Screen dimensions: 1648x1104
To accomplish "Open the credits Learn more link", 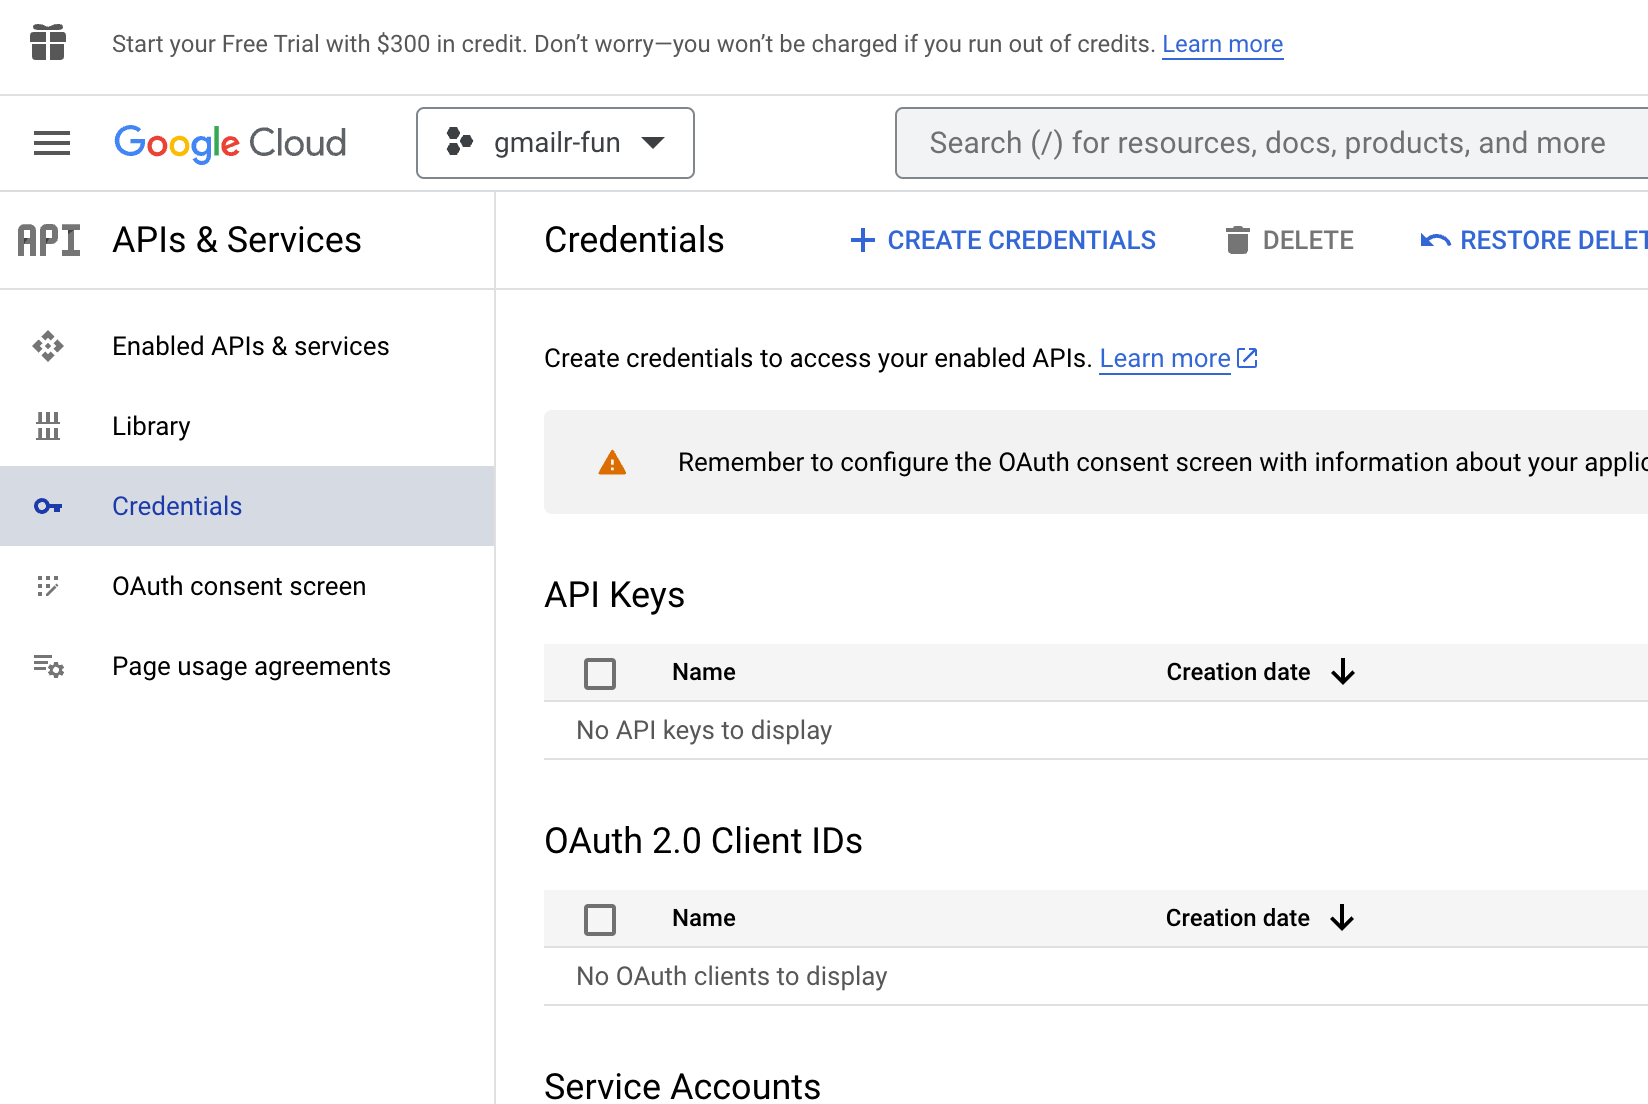I will tap(1222, 44).
